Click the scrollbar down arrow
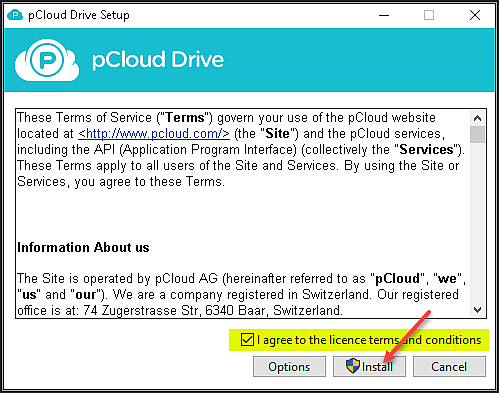The width and height of the screenshot is (499, 393). (477, 310)
